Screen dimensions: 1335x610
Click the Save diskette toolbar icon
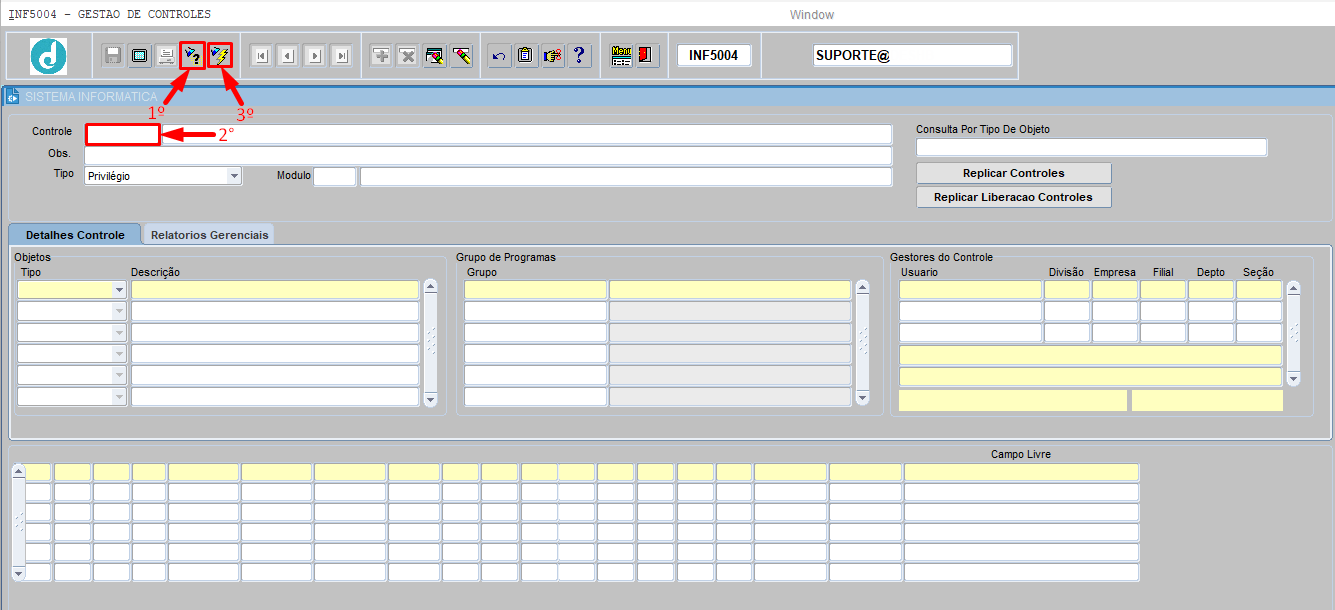click(x=113, y=56)
